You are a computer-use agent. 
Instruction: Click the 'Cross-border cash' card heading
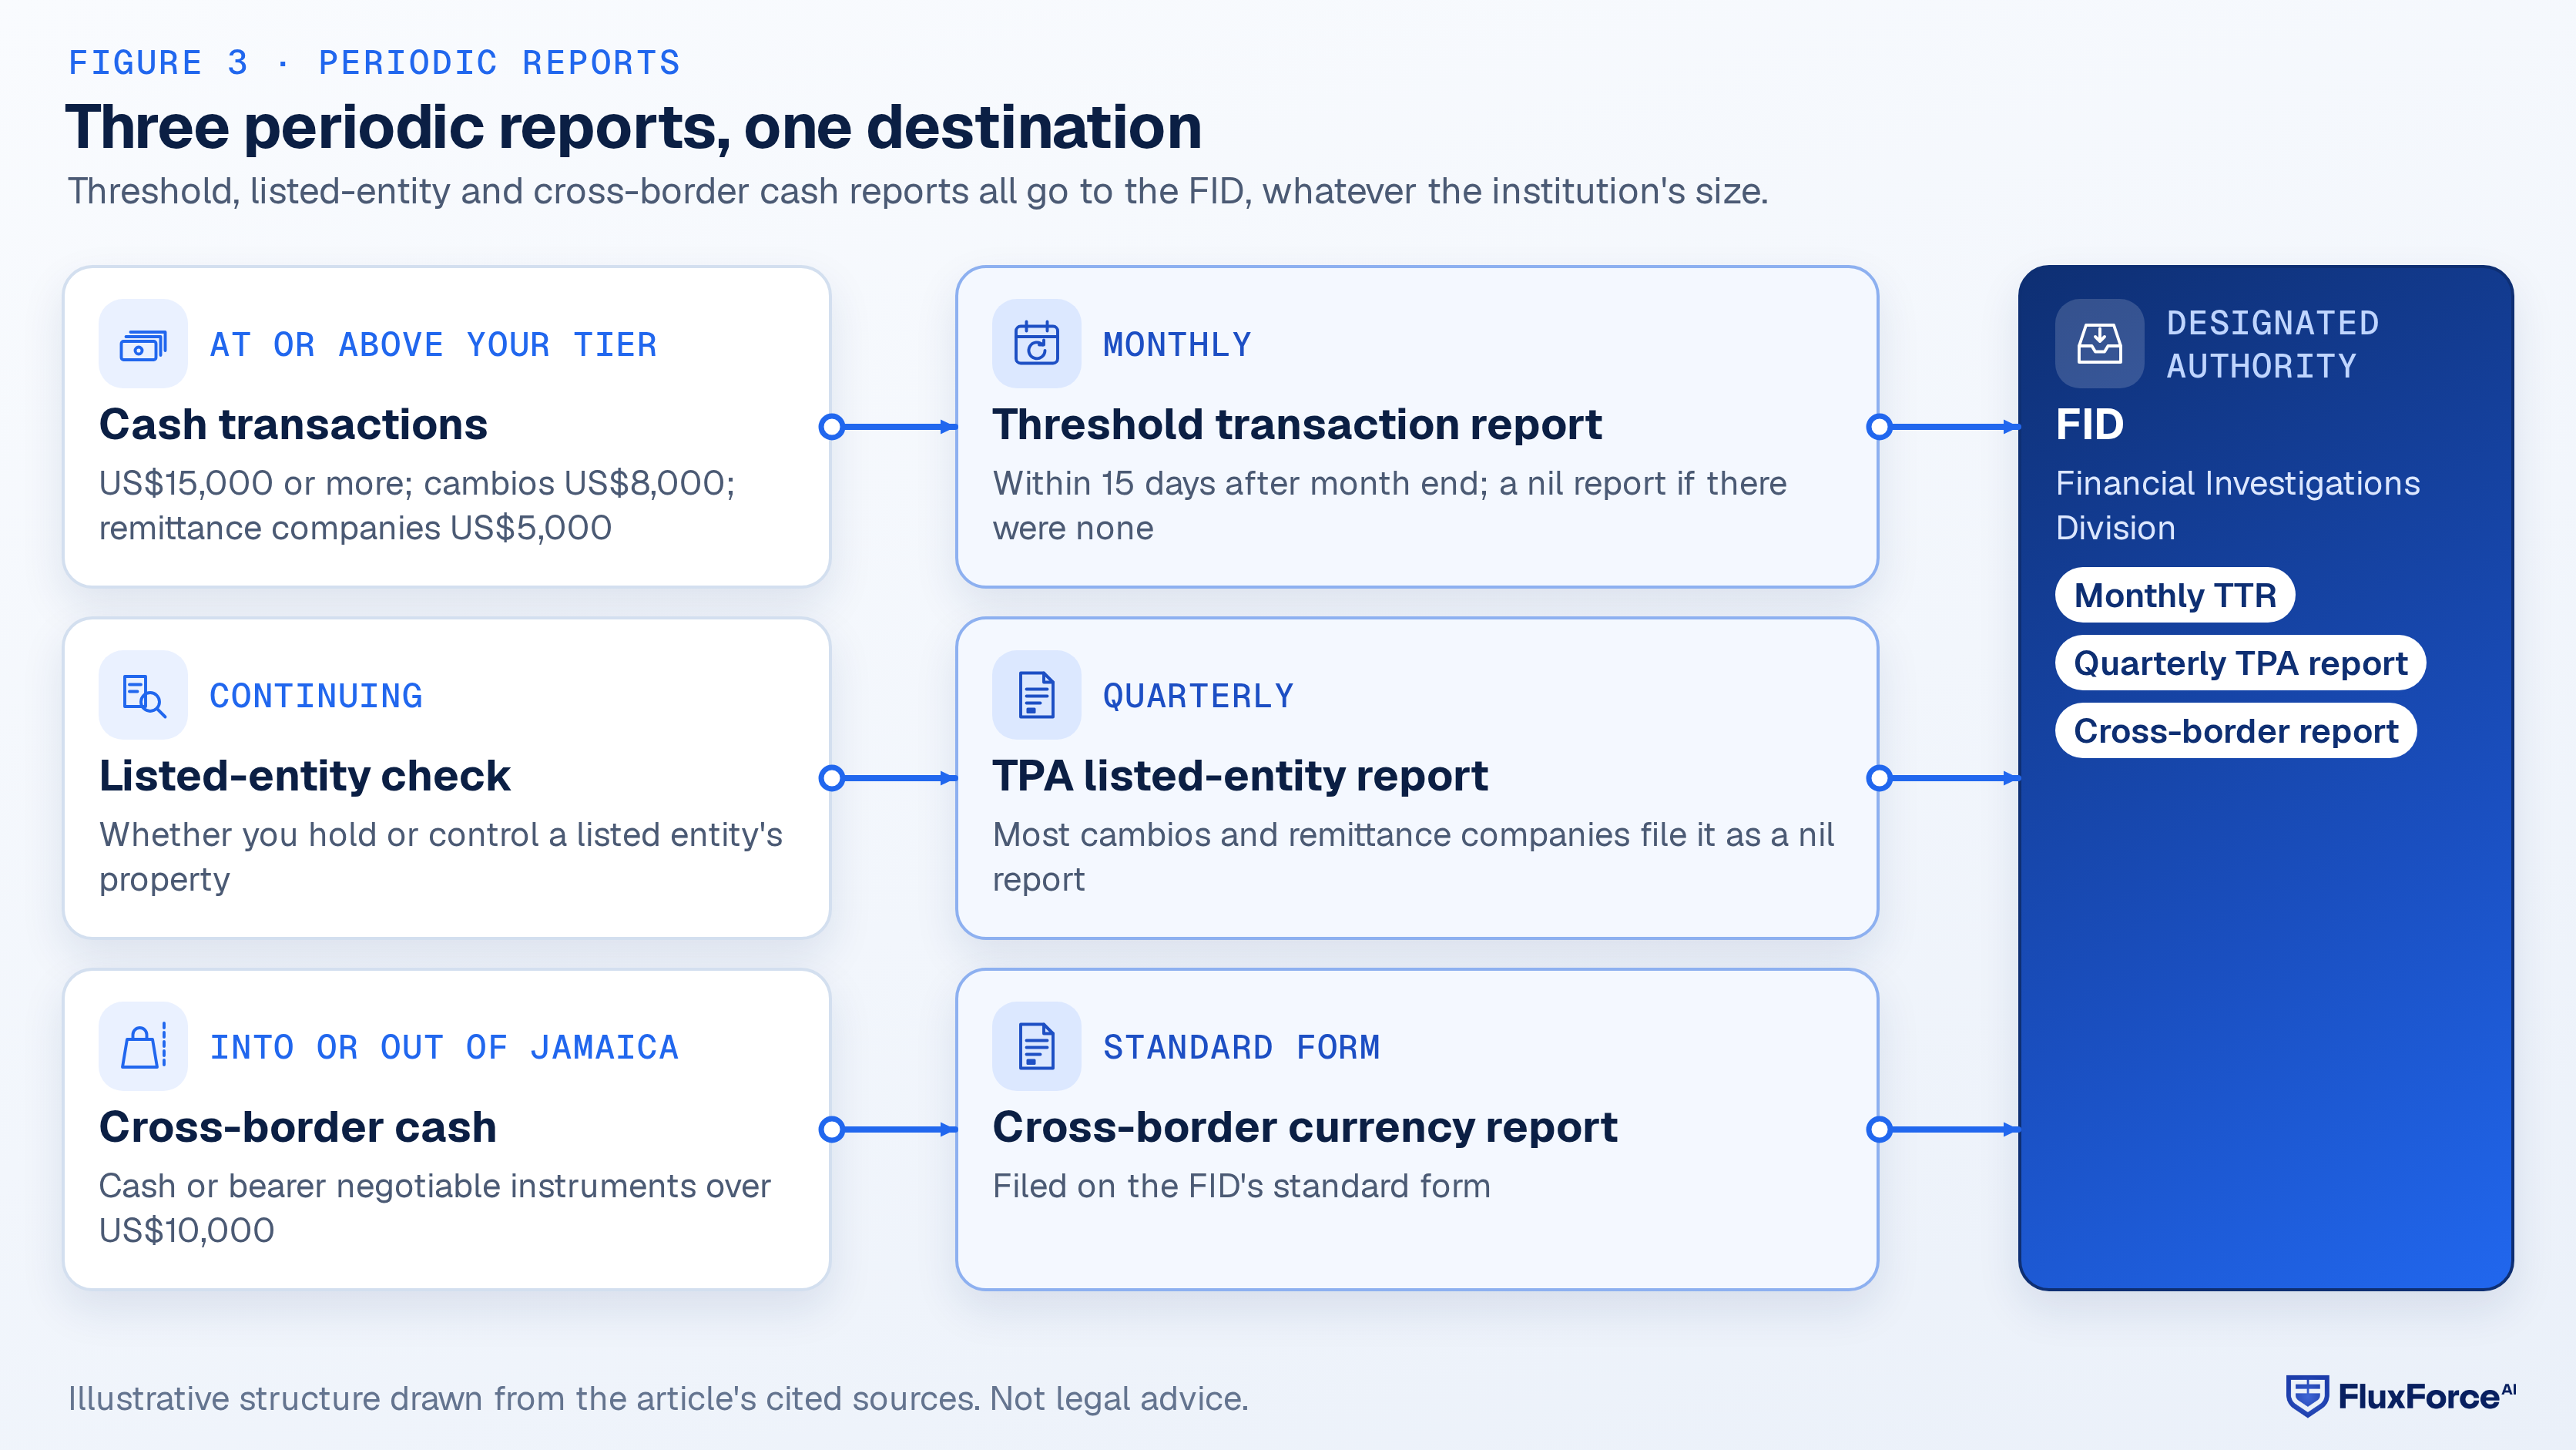tap(298, 1127)
